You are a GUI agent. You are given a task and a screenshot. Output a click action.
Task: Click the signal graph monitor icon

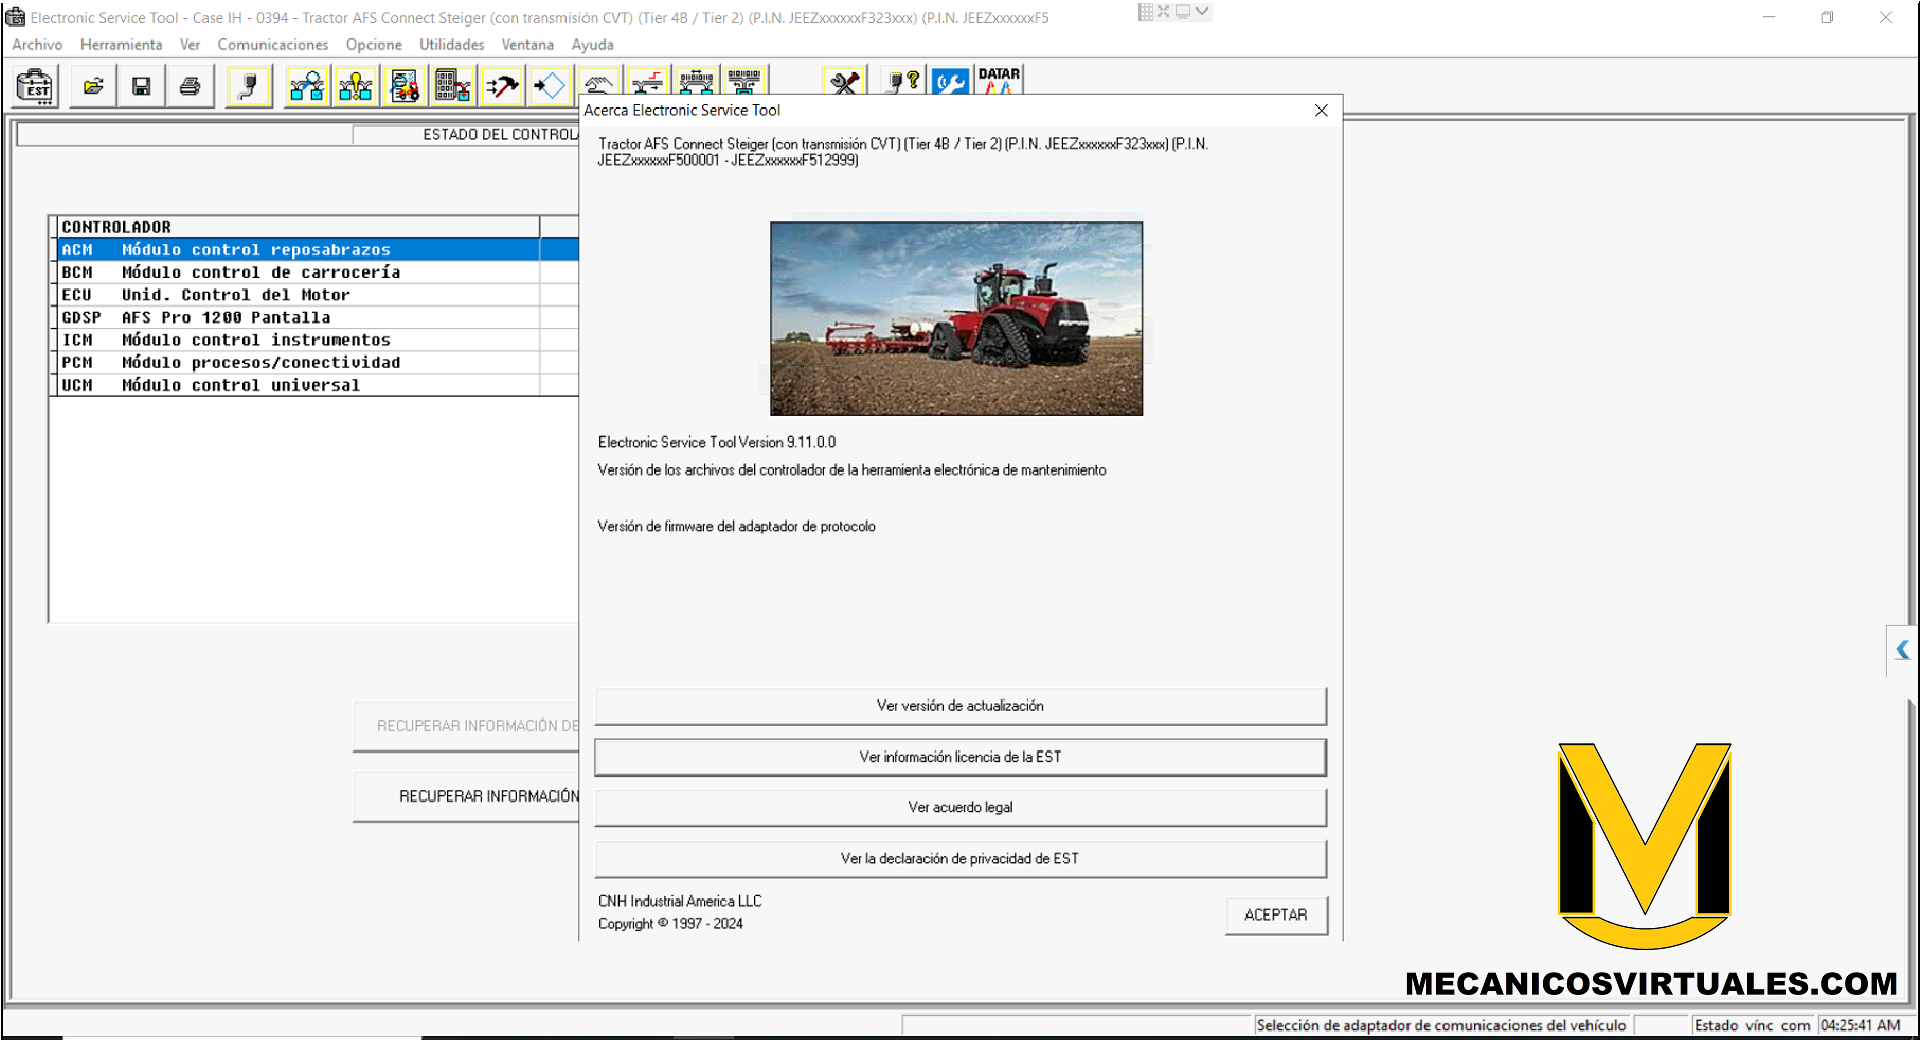(x=647, y=82)
